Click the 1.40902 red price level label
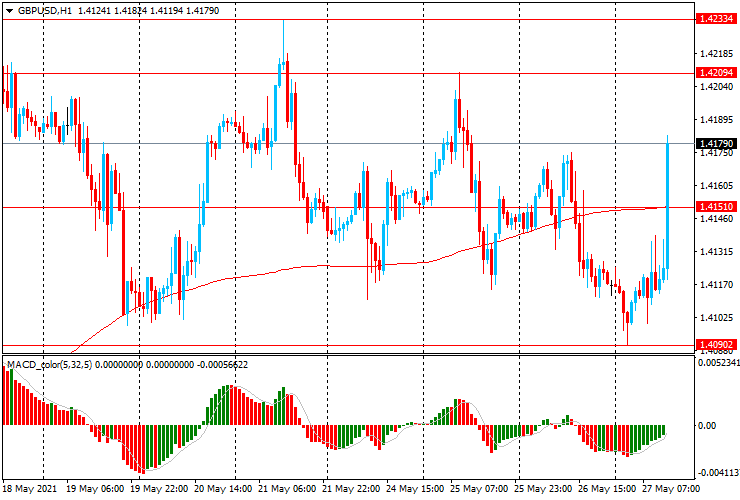 (716, 345)
